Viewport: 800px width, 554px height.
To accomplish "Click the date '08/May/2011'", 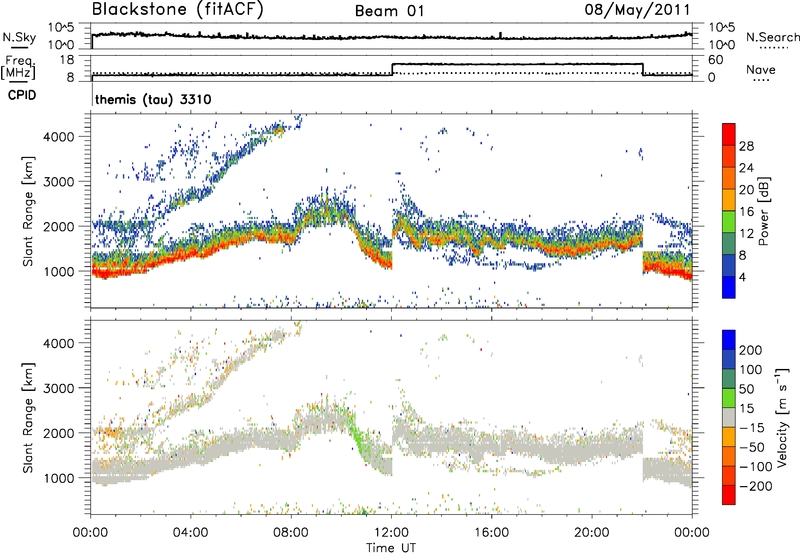I will point(637,9).
